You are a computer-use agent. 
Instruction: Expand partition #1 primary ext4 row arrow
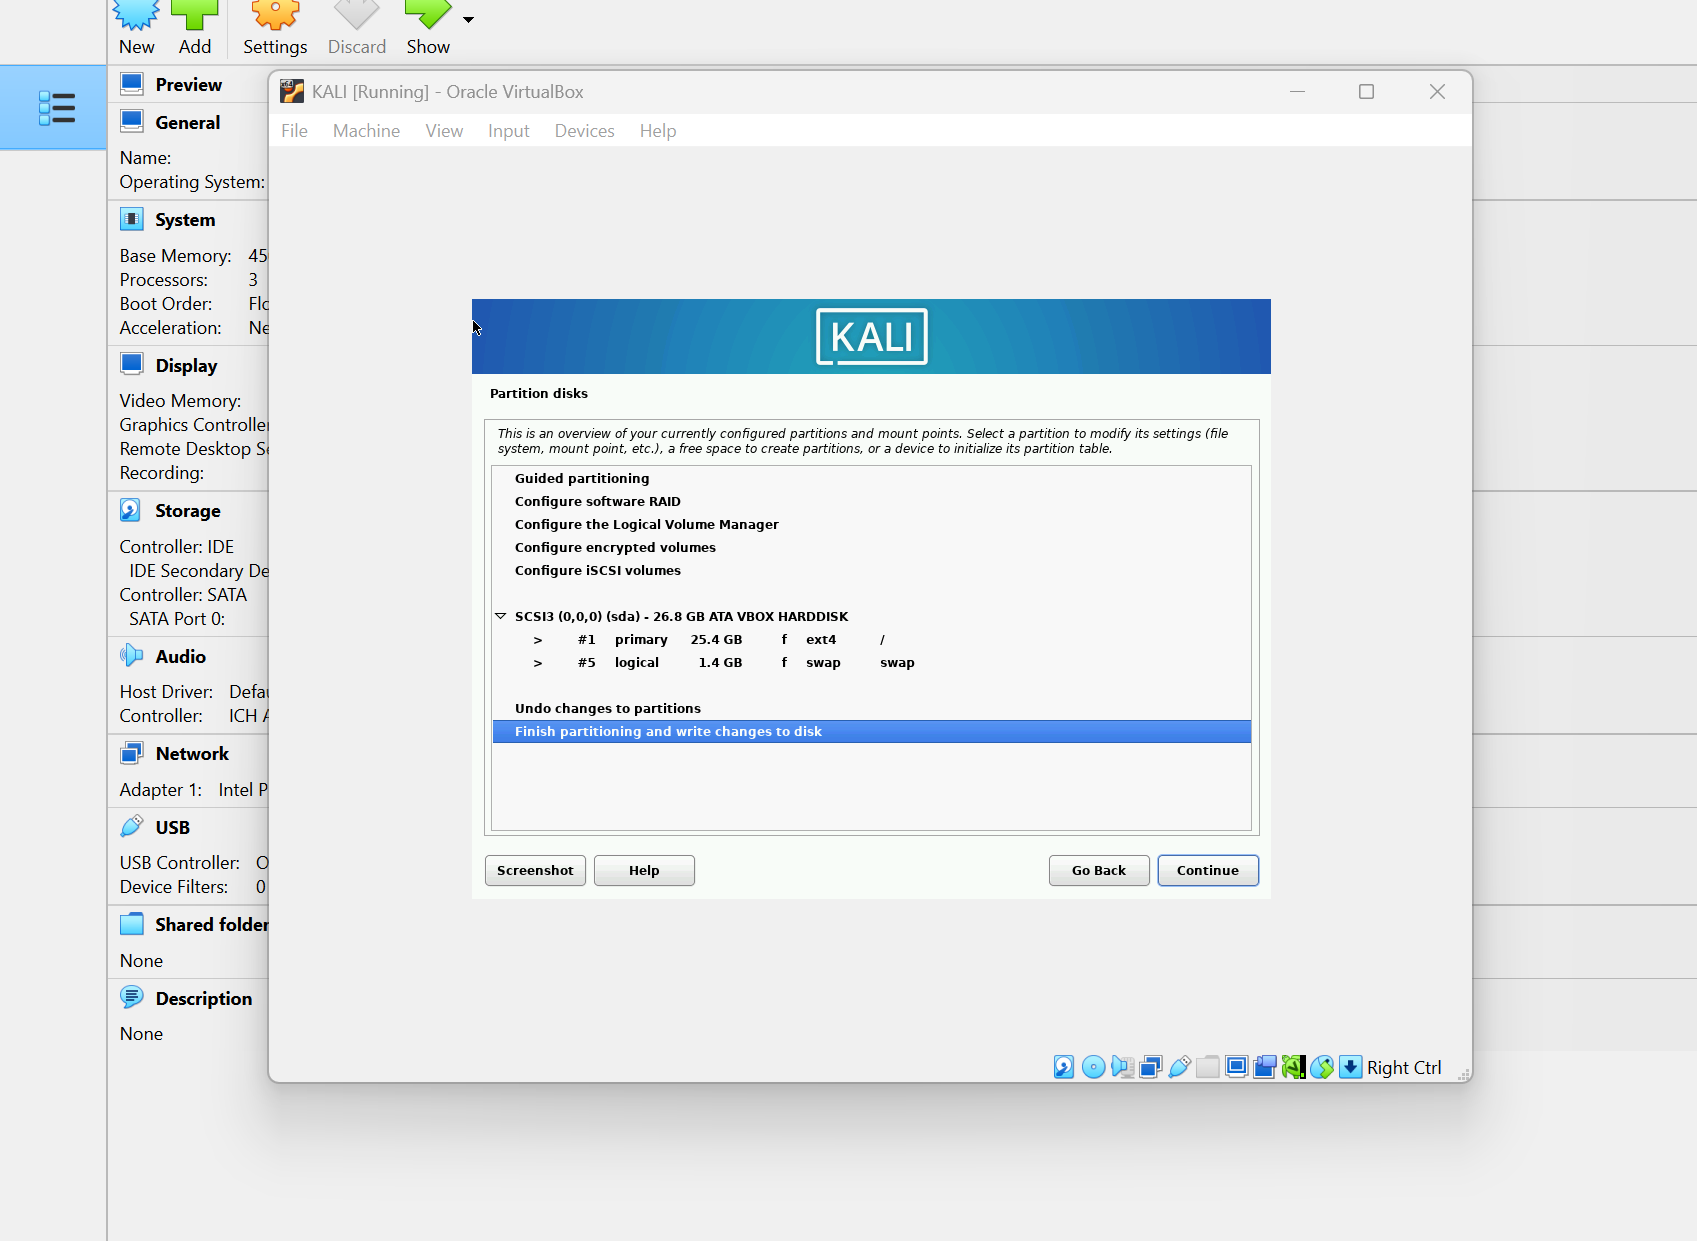[x=538, y=640]
